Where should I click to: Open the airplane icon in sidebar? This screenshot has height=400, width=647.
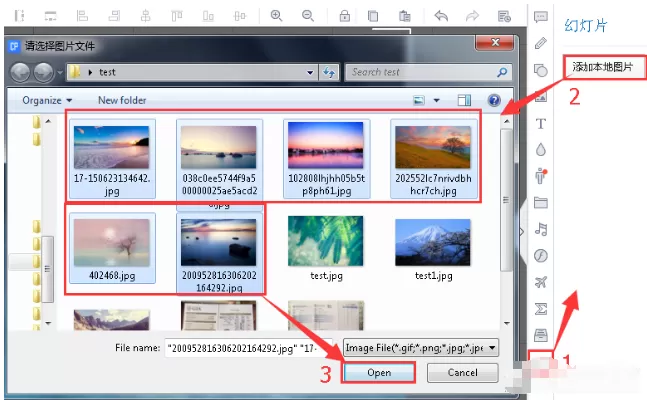(x=541, y=282)
